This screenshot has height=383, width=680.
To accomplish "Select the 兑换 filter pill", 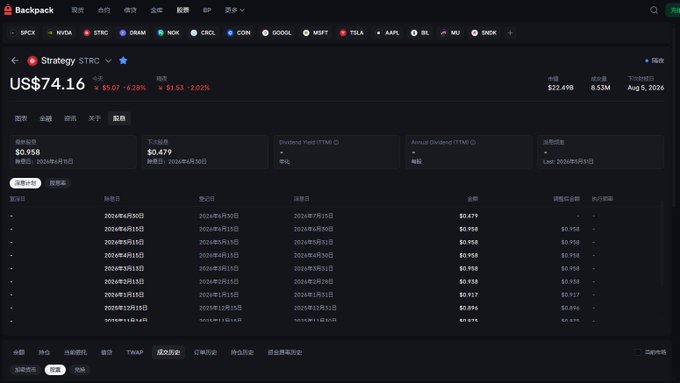I will (x=80, y=370).
